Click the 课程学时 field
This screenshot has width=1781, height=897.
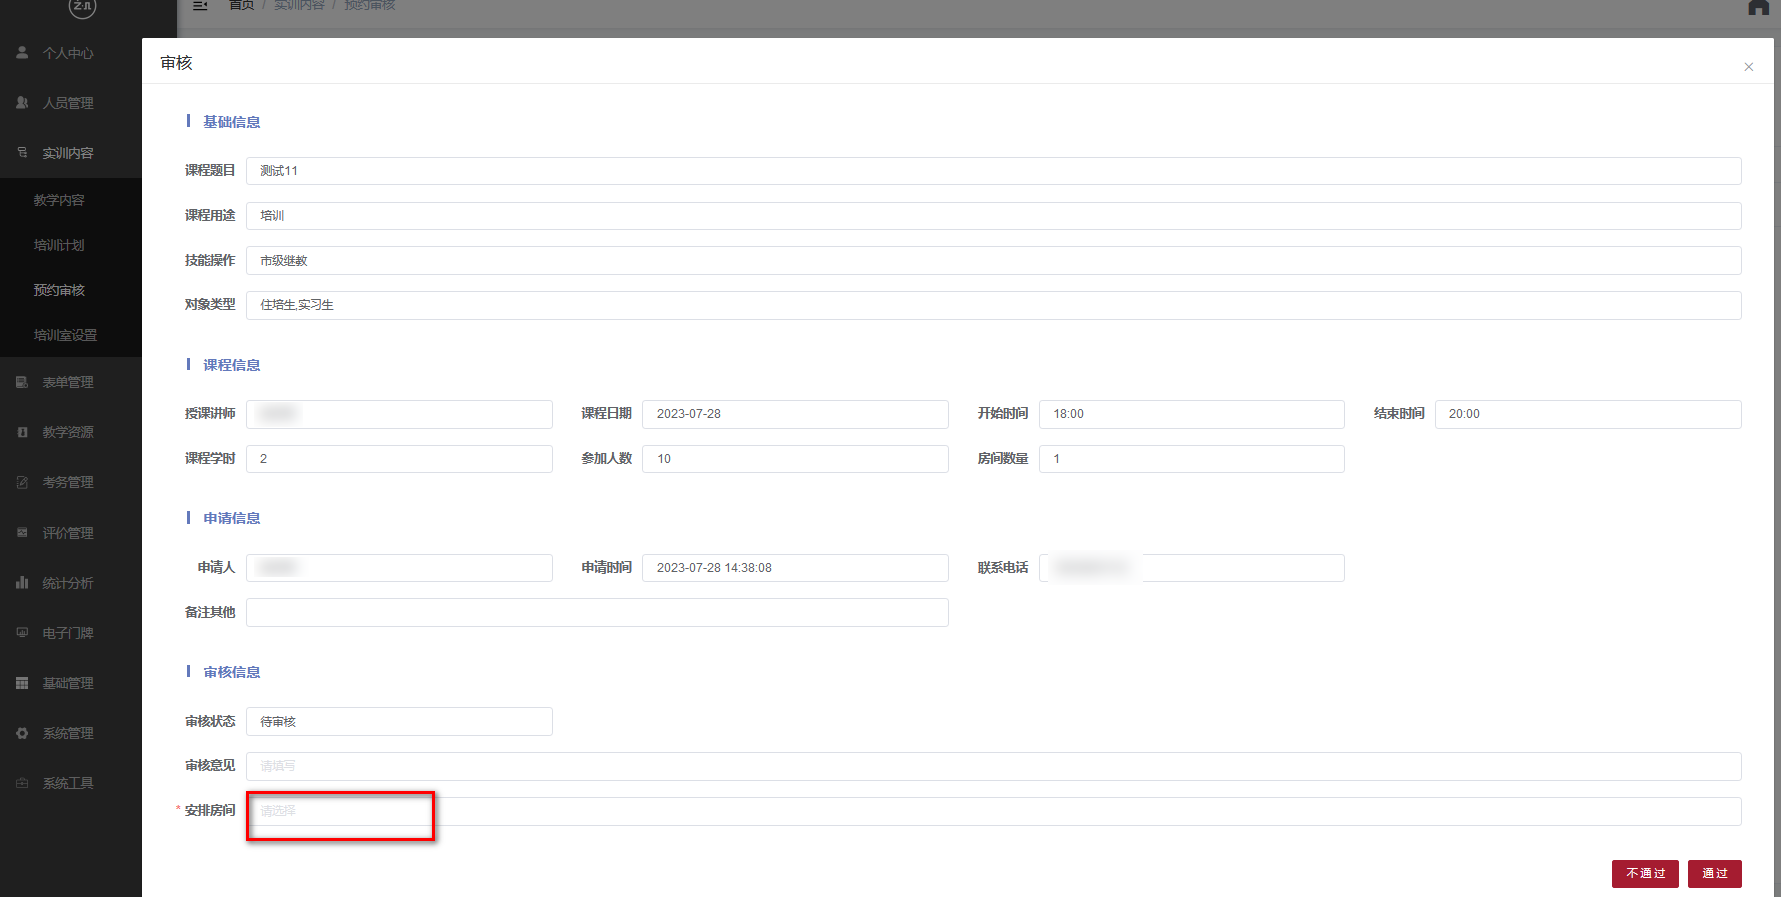[399, 459]
